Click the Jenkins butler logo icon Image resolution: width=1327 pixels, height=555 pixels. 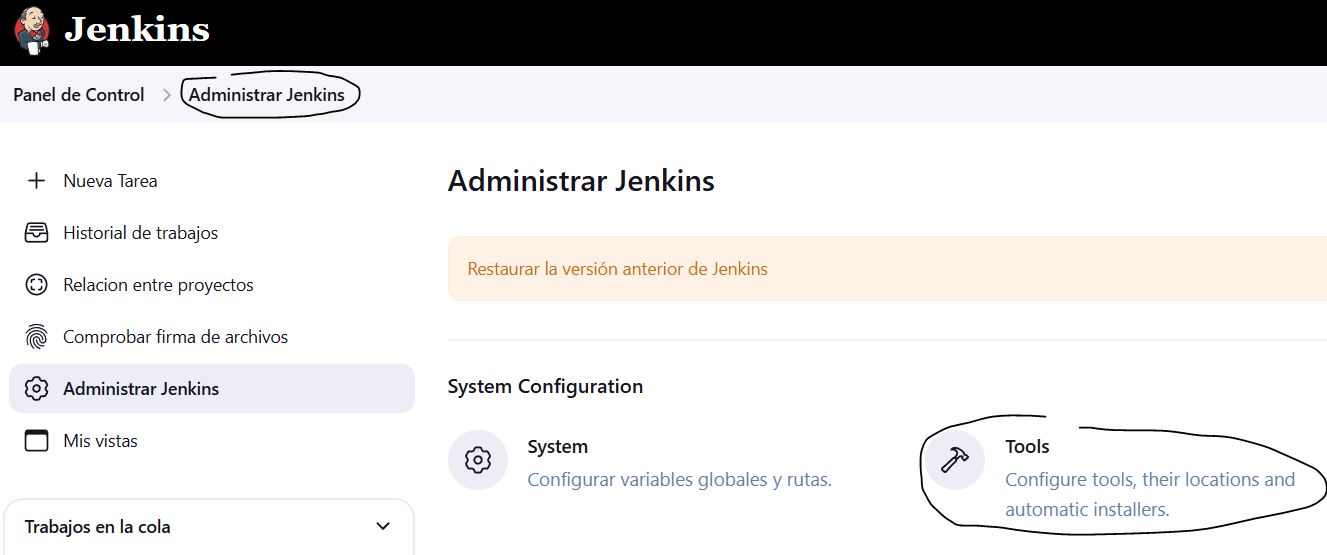(31, 30)
